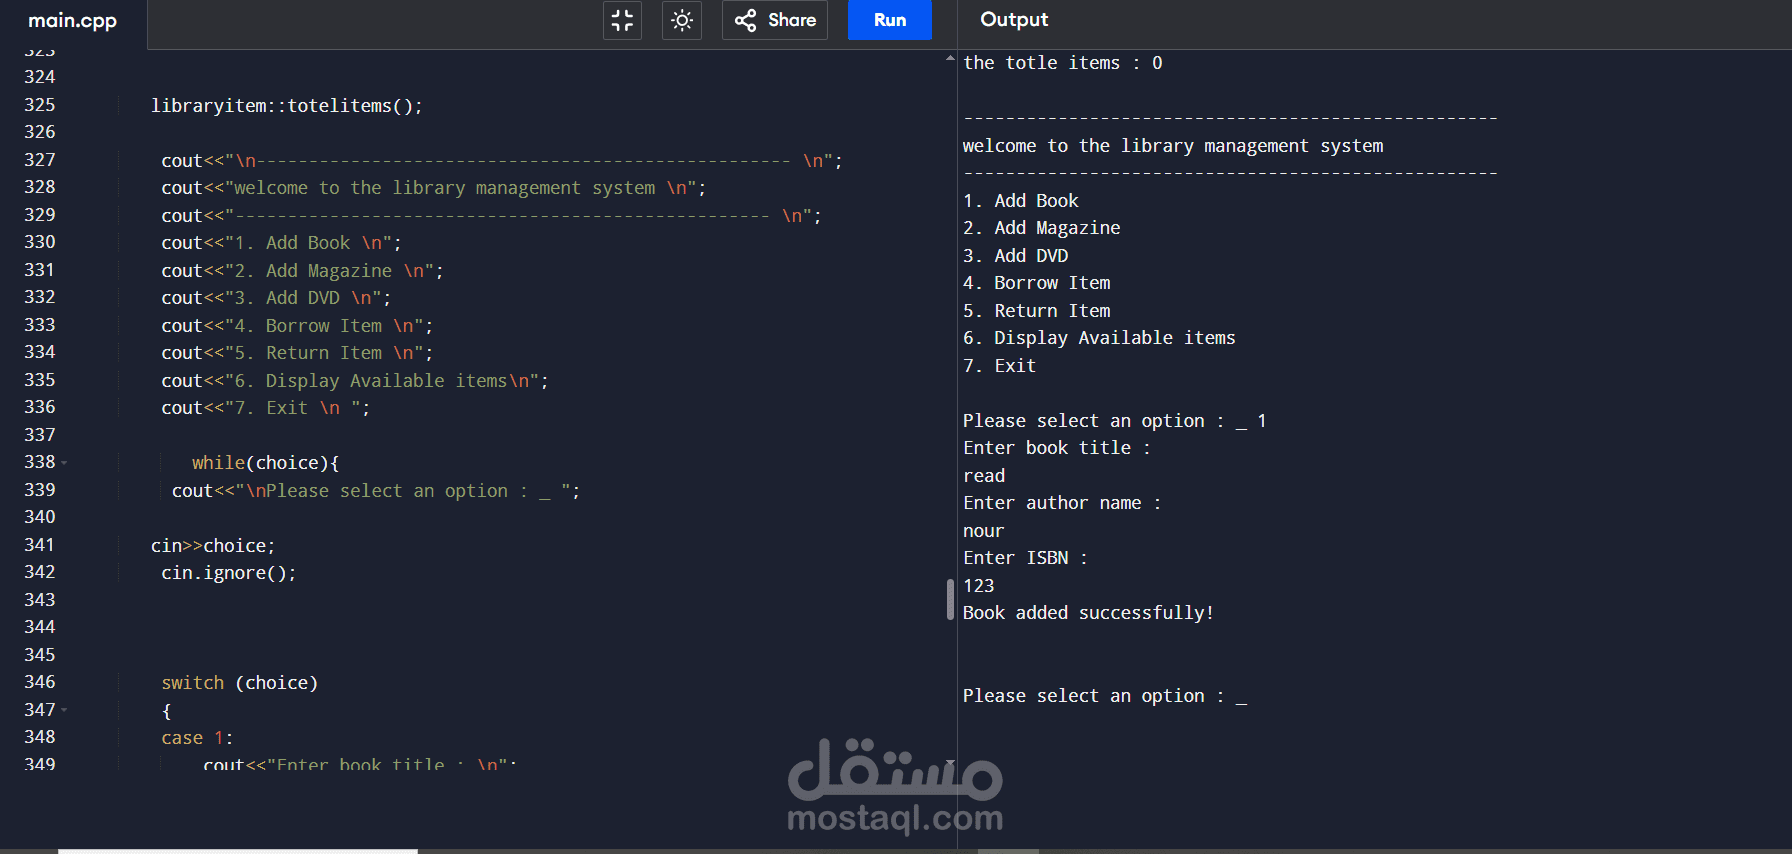
Task: Click the cin>>choice; line
Action: click(x=213, y=546)
